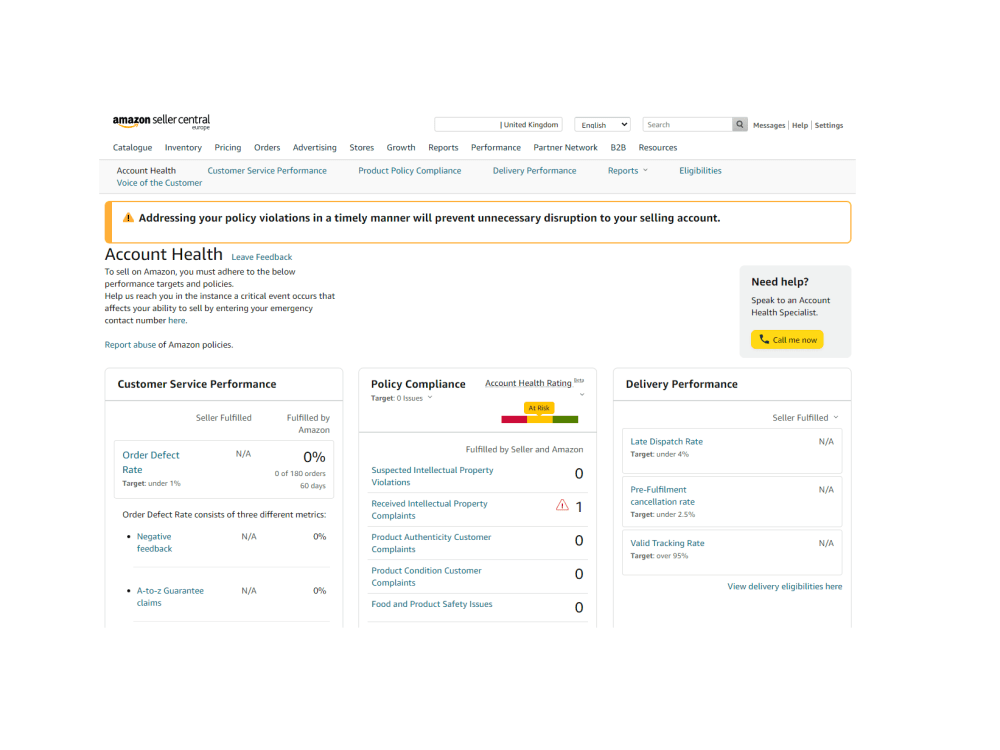
Task: Open the Messages link
Action: [769, 125]
